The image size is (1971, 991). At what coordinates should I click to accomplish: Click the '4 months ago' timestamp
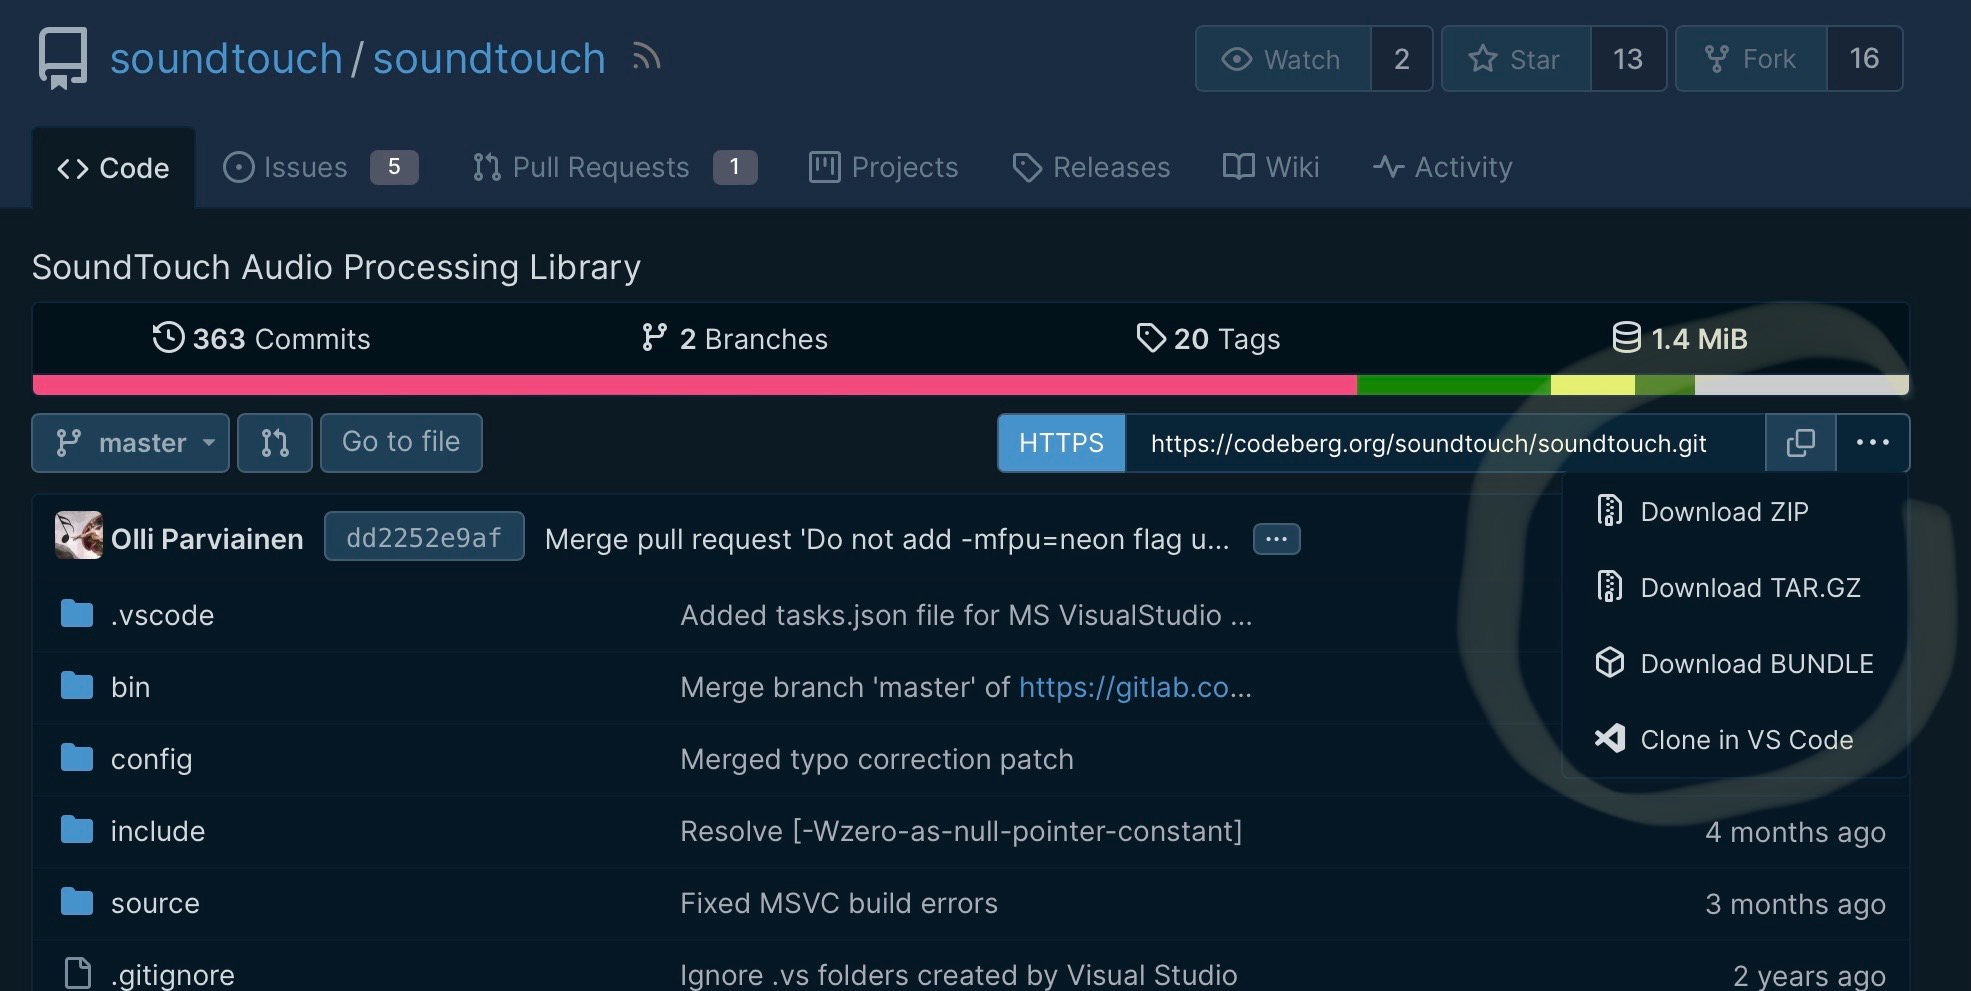1795,832
